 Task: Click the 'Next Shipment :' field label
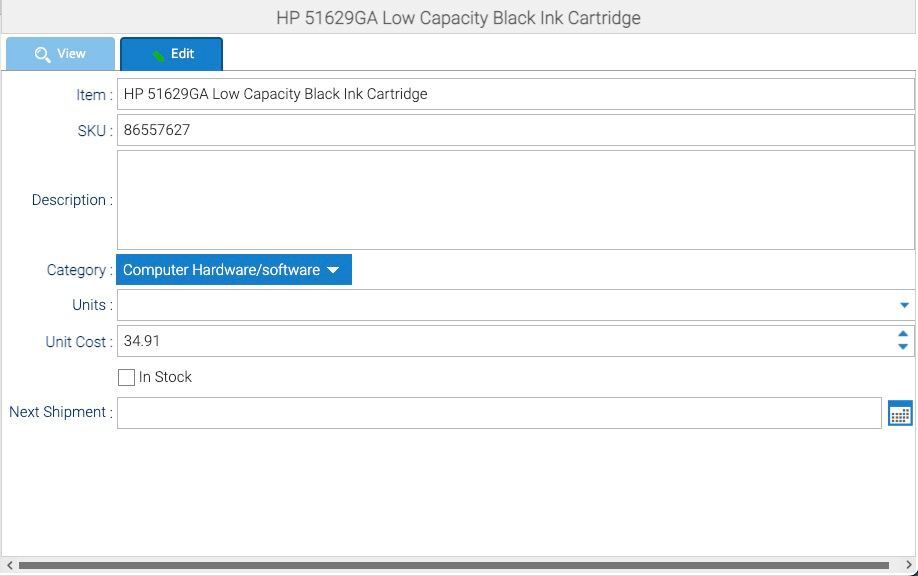(x=61, y=412)
